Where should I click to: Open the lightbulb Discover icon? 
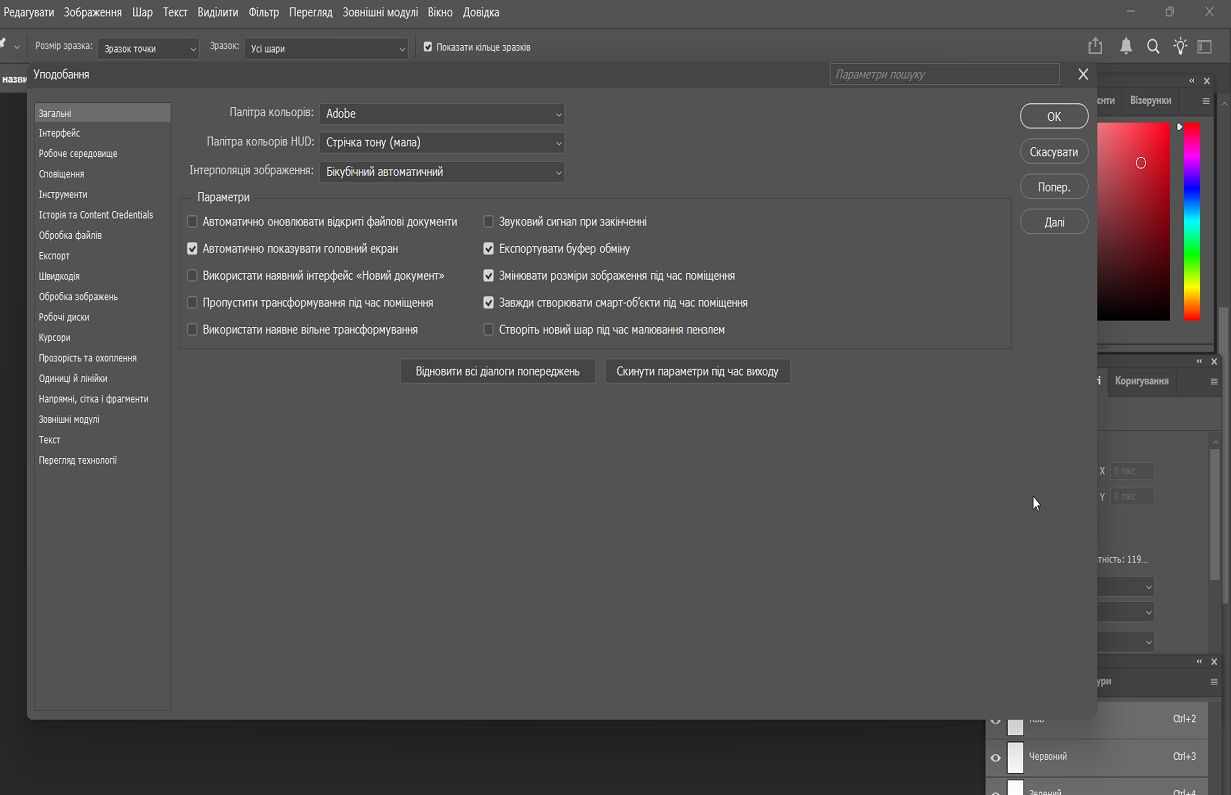(1180, 47)
